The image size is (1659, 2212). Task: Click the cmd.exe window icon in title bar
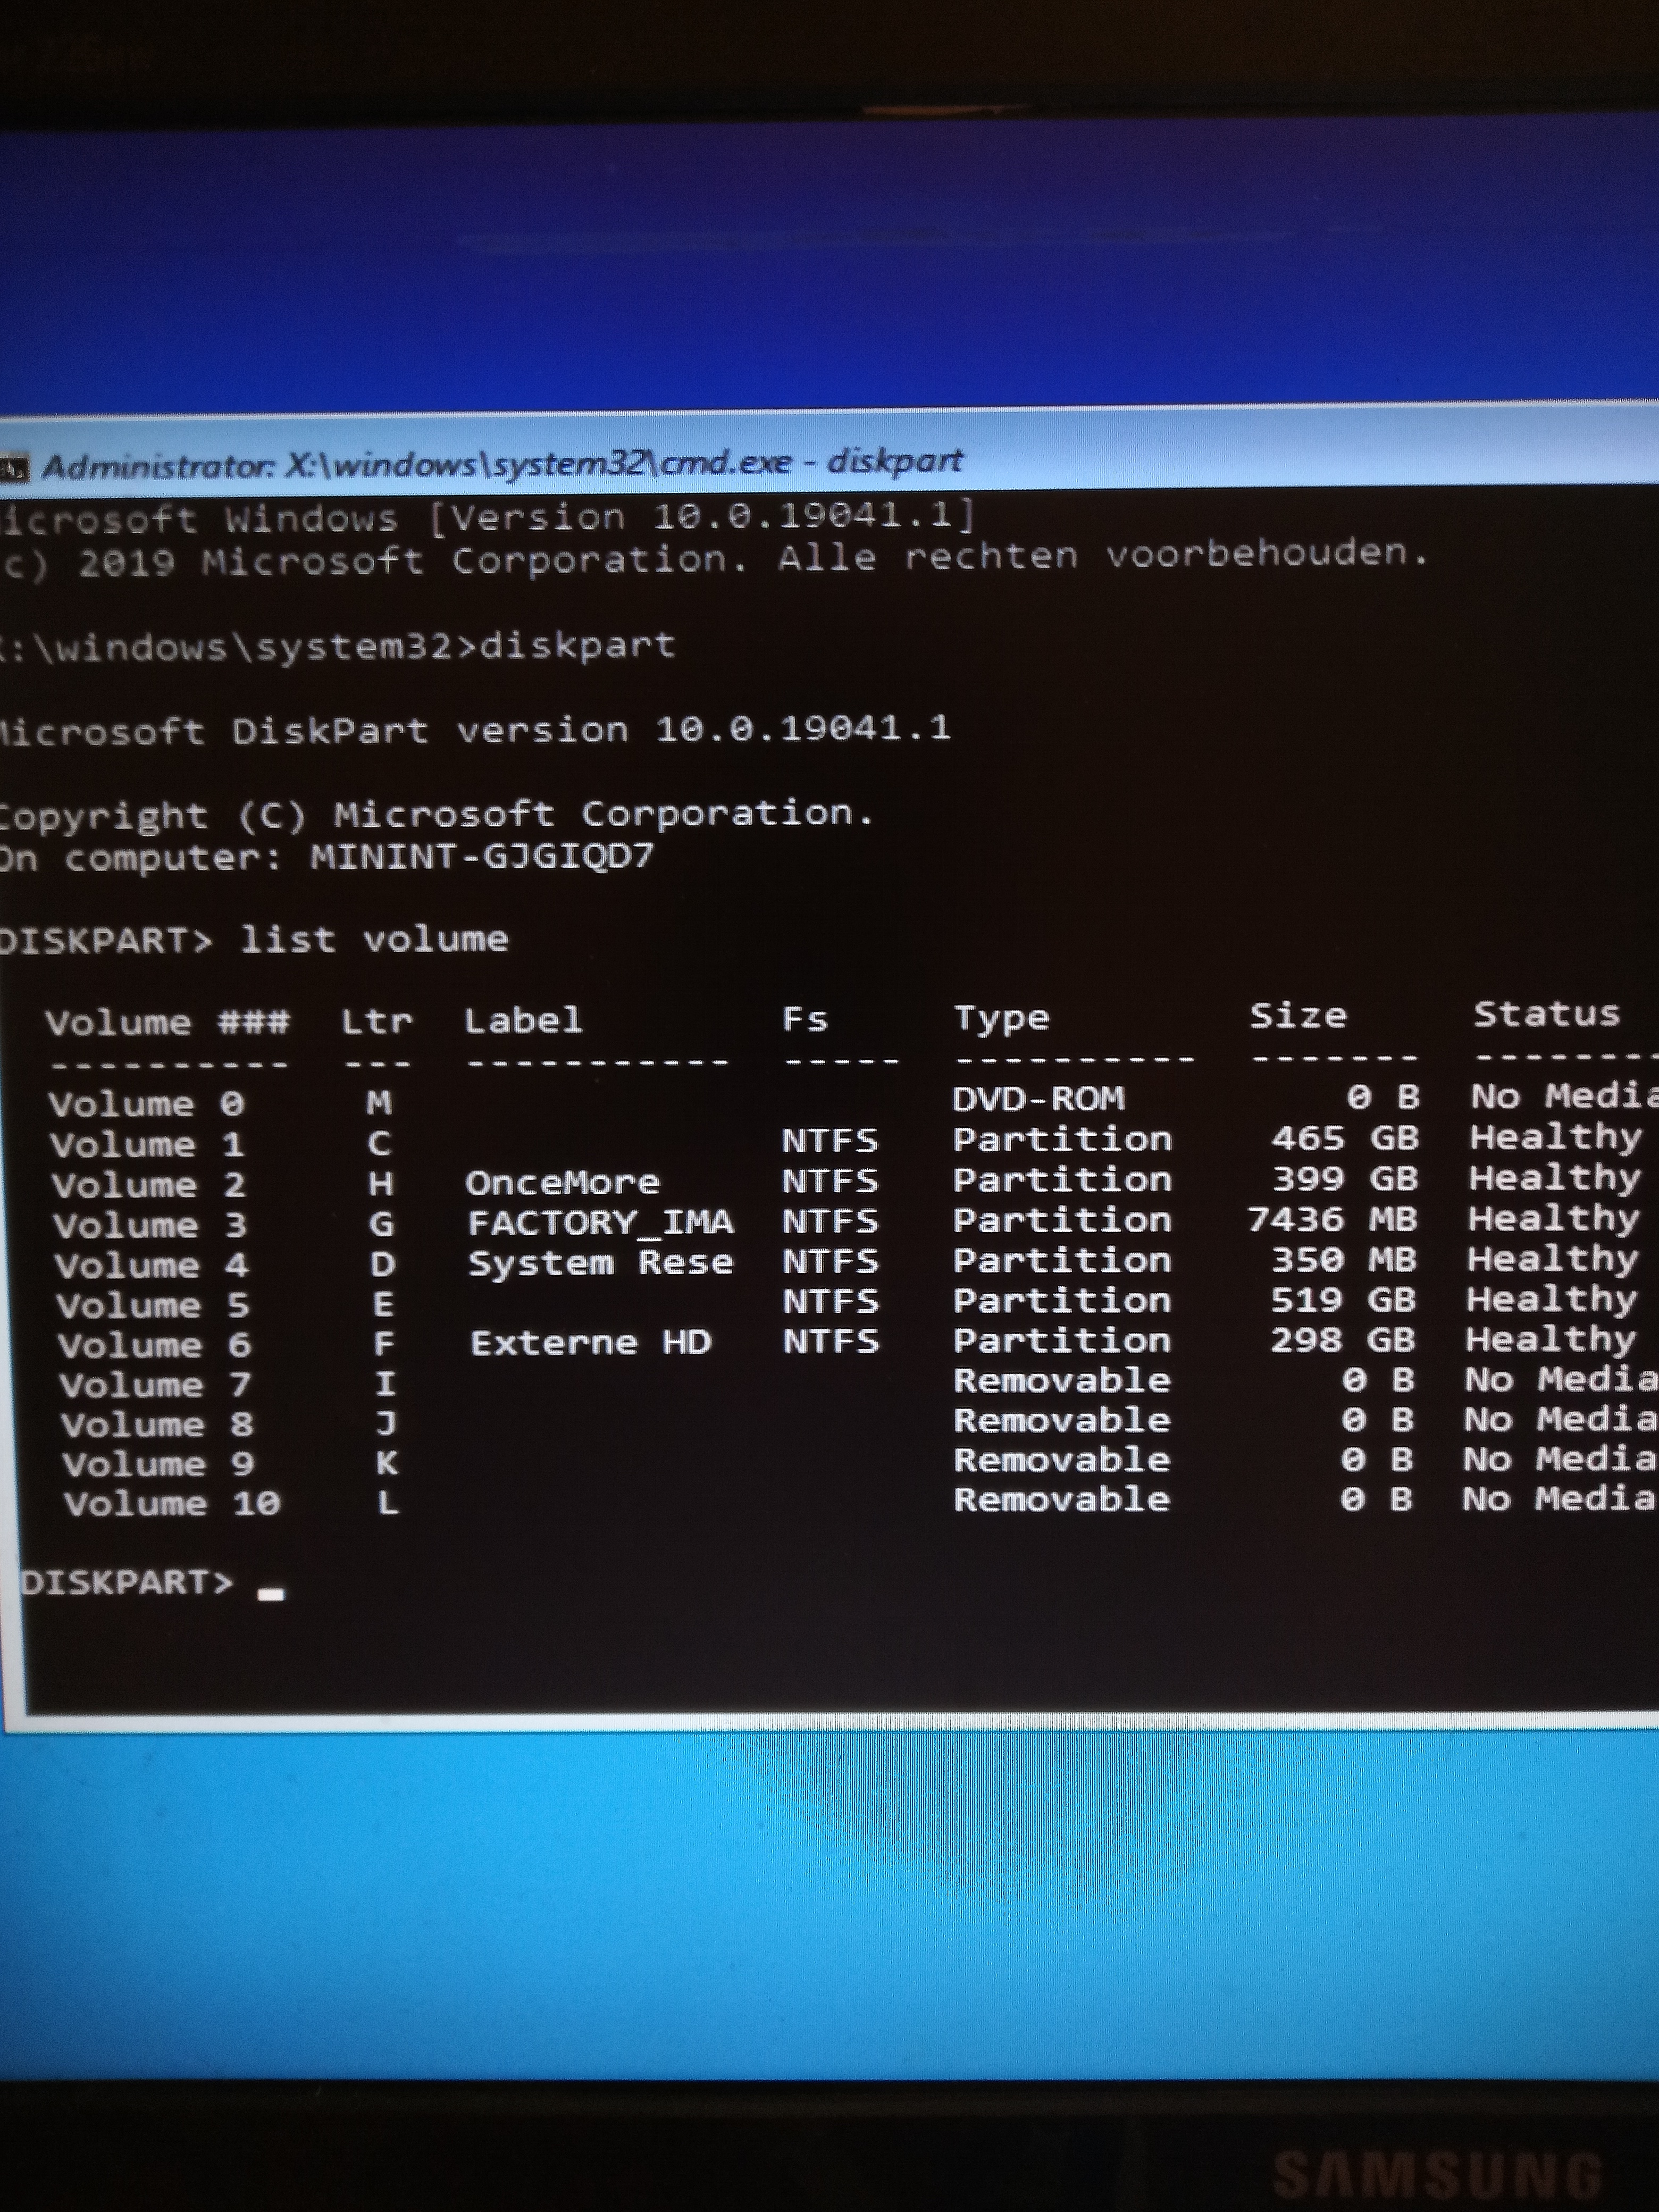point(14,468)
